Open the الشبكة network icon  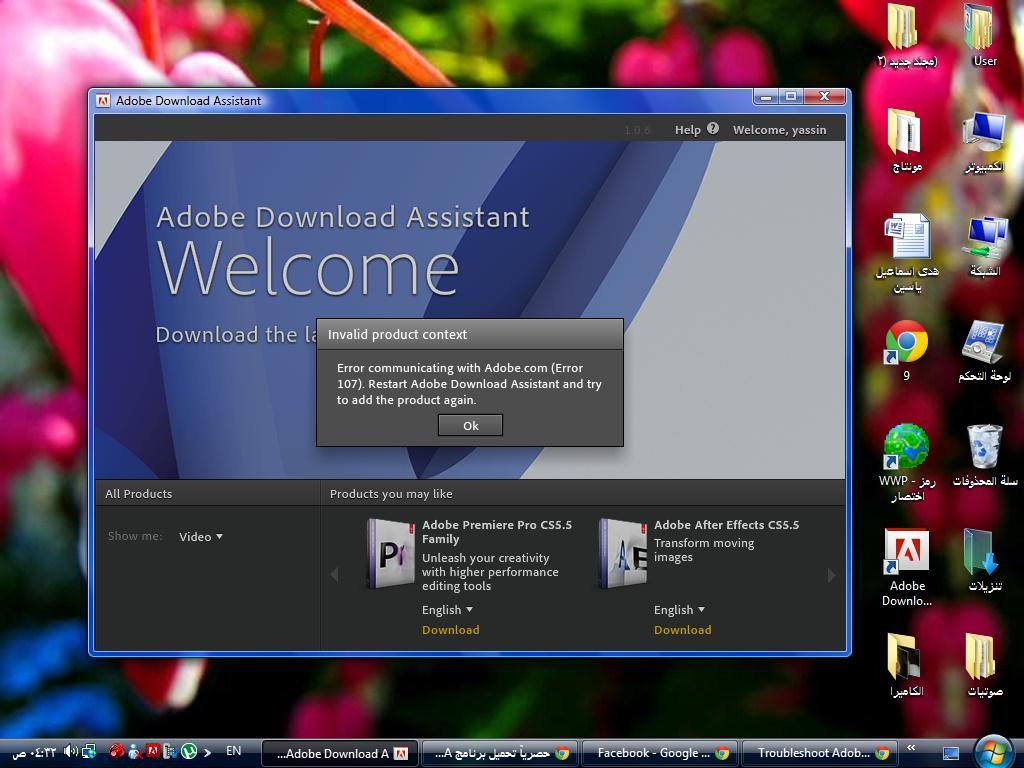[985, 247]
